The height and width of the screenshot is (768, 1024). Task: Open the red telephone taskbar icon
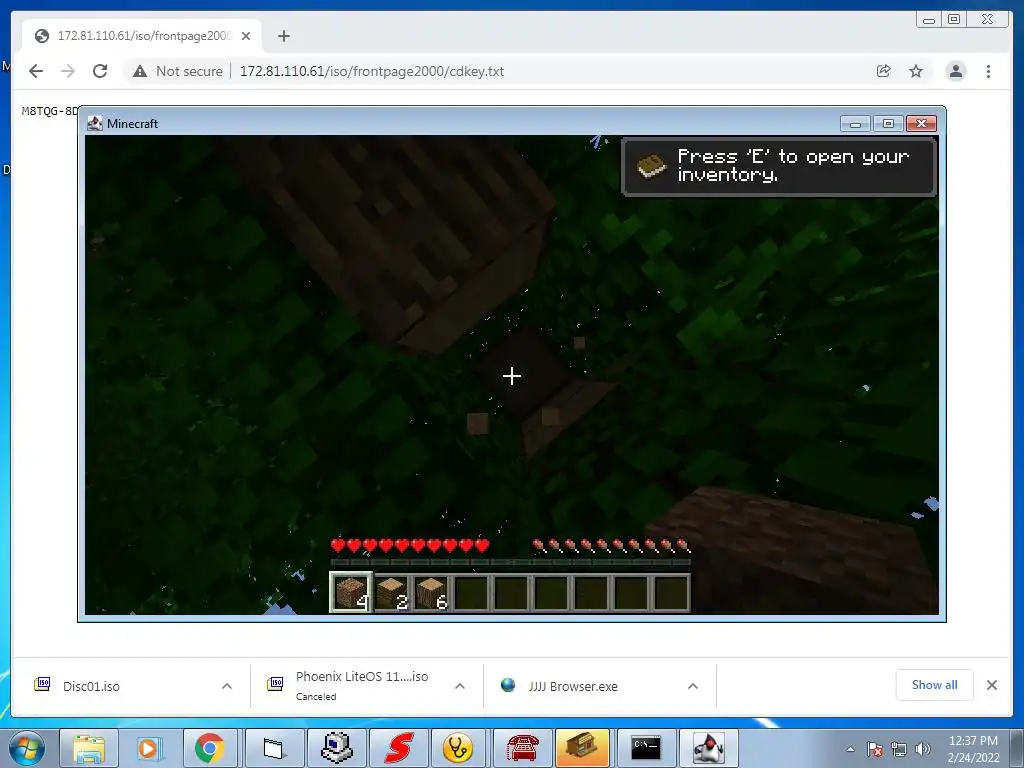pyautogui.click(x=523, y=748)
